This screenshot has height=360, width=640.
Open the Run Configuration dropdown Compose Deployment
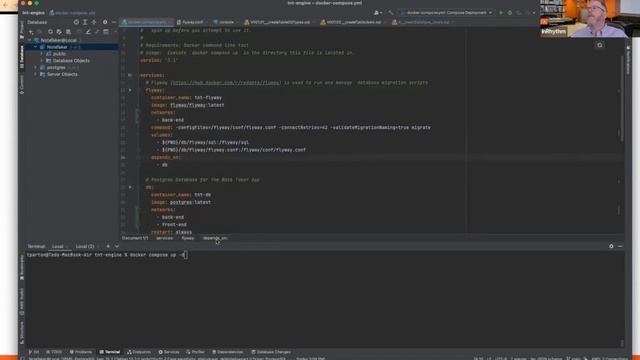click(x=447, y=13)
